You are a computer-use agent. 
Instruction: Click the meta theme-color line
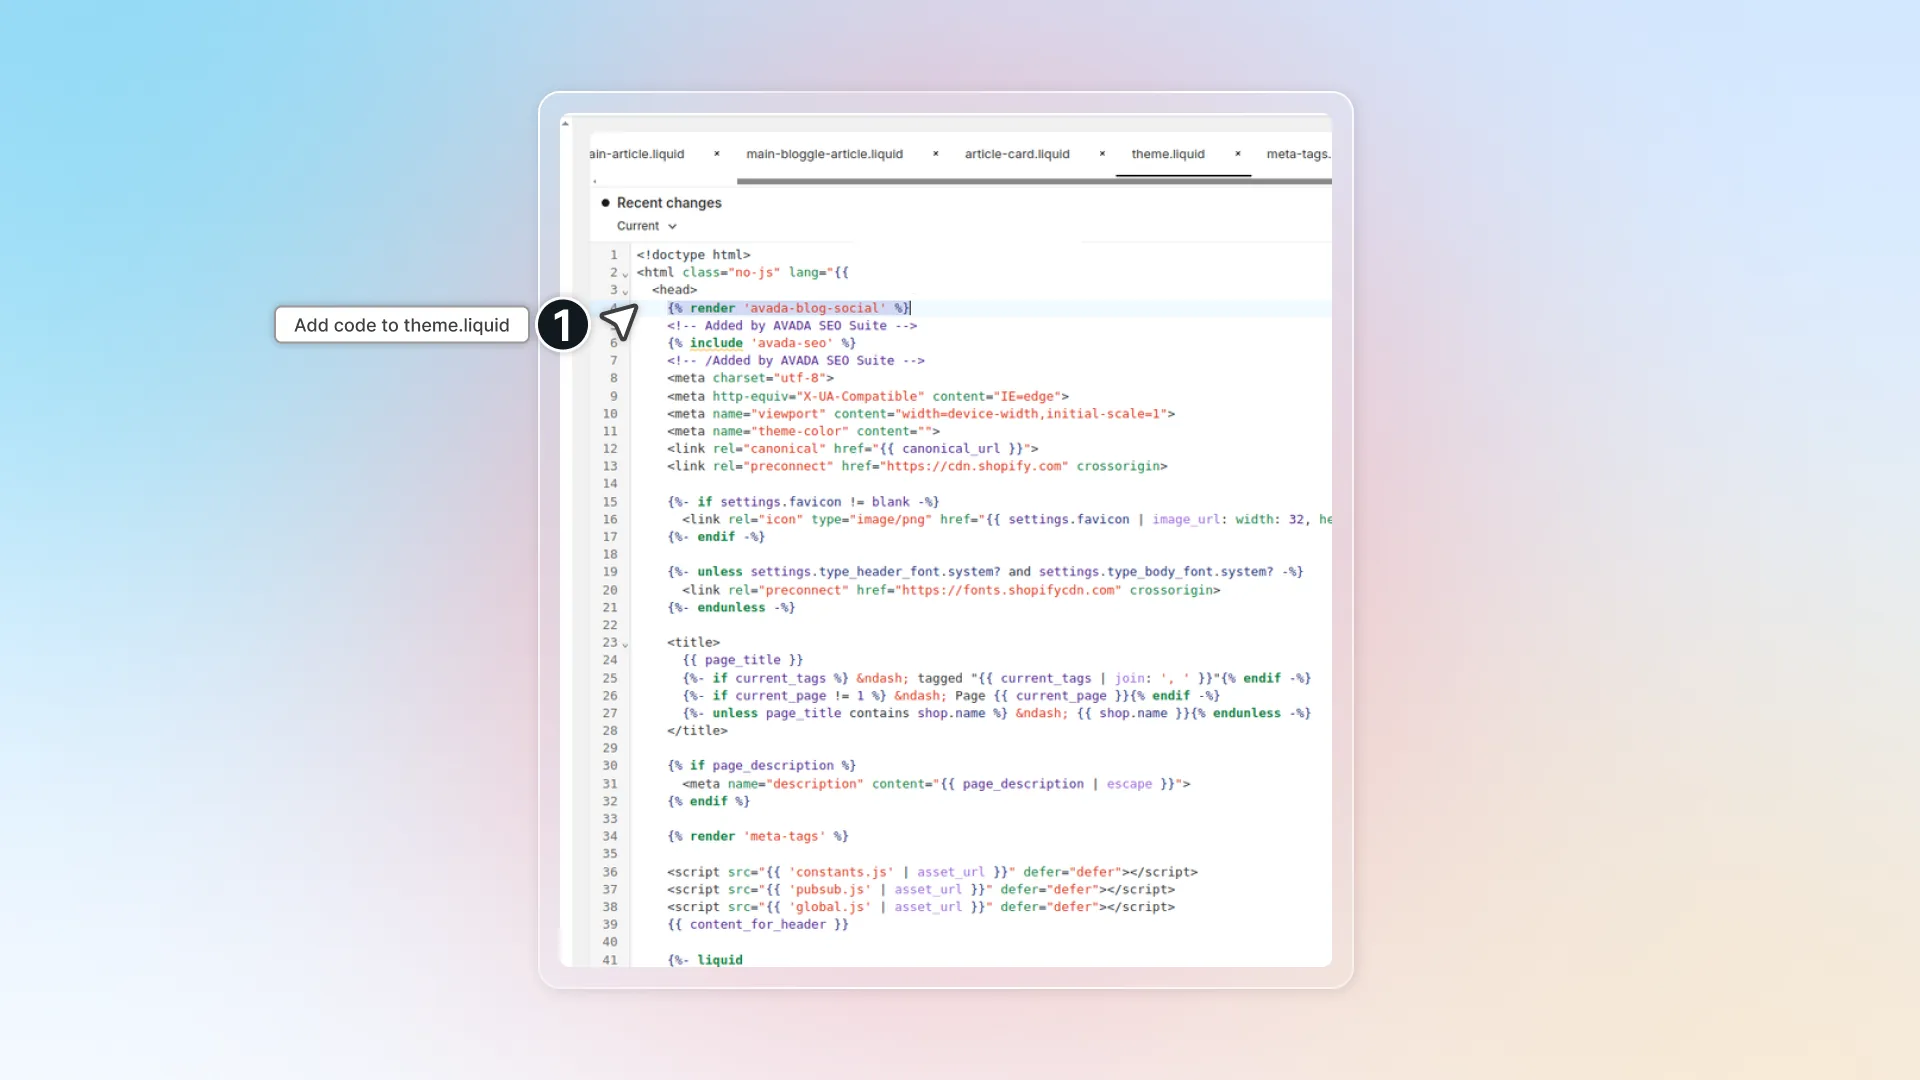tap(803, 431)
